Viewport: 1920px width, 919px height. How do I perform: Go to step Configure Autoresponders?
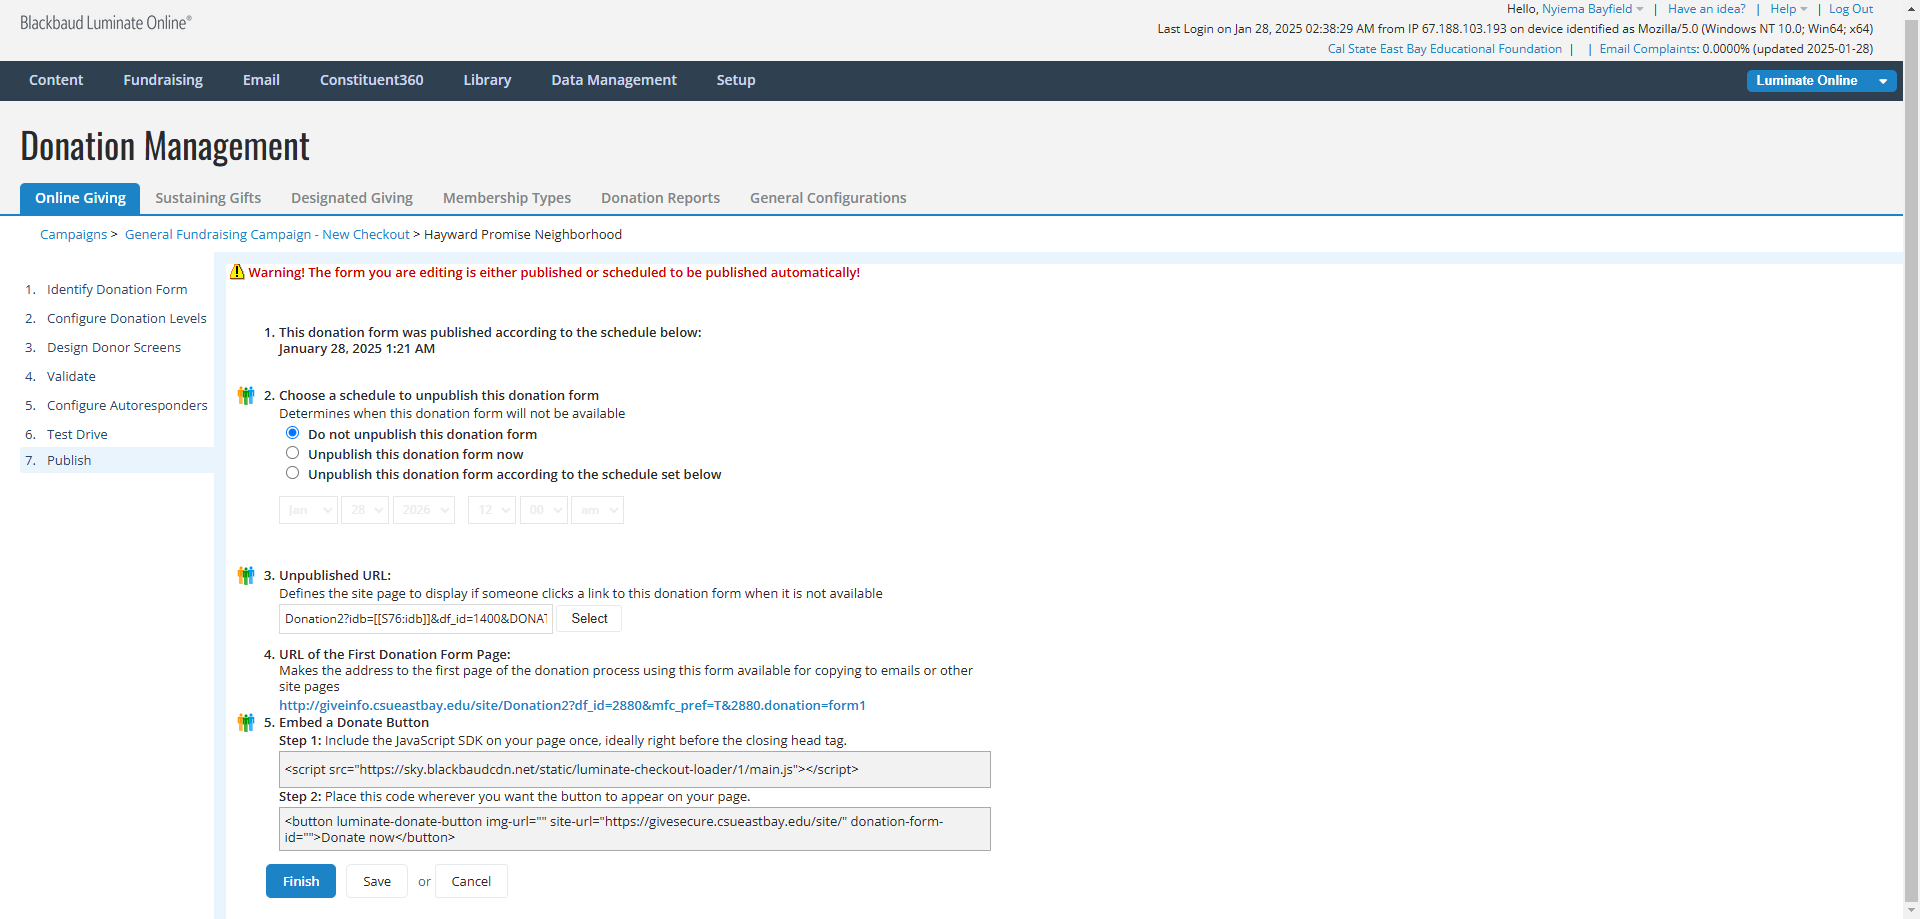click(127, 405)
